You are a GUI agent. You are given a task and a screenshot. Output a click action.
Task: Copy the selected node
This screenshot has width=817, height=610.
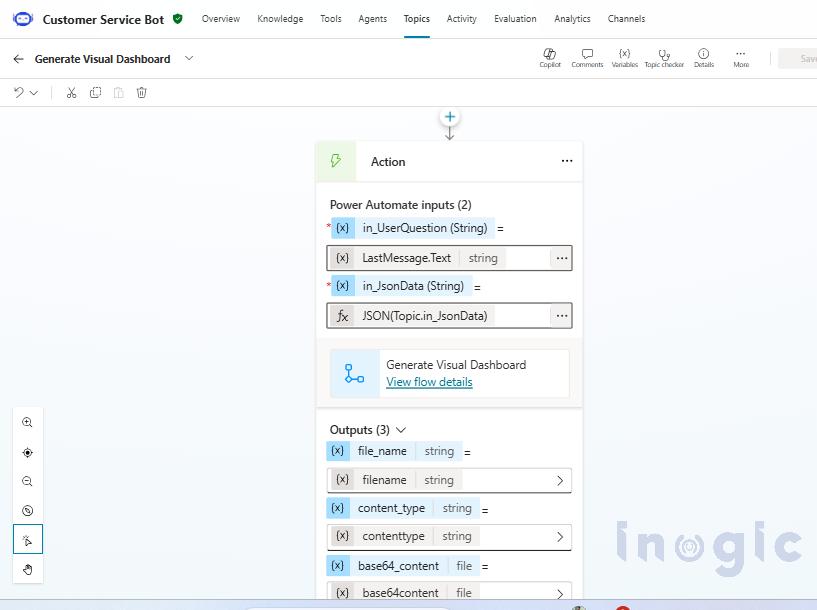tap(95, 93)
